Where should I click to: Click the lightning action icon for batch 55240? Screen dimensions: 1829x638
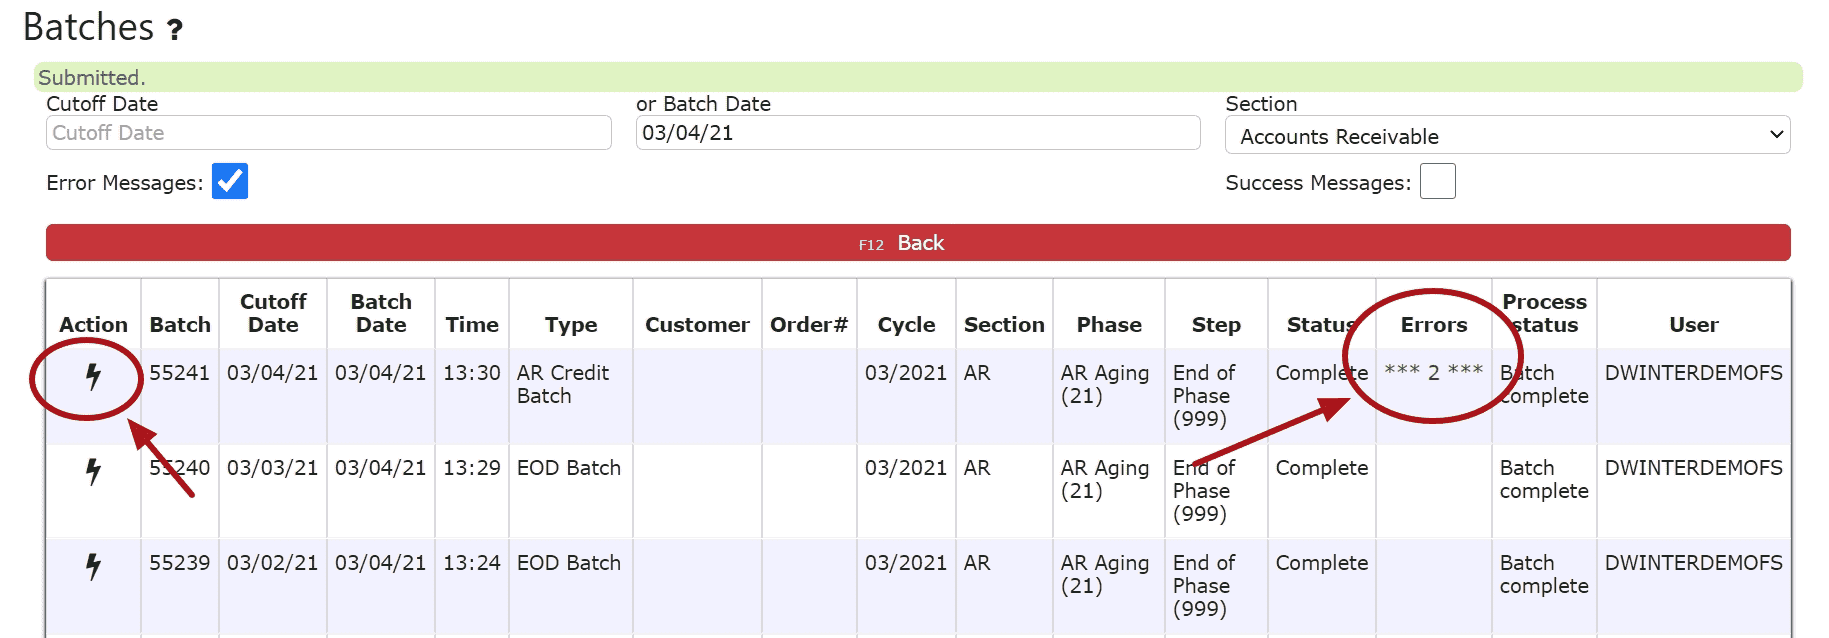click(93, 471)
